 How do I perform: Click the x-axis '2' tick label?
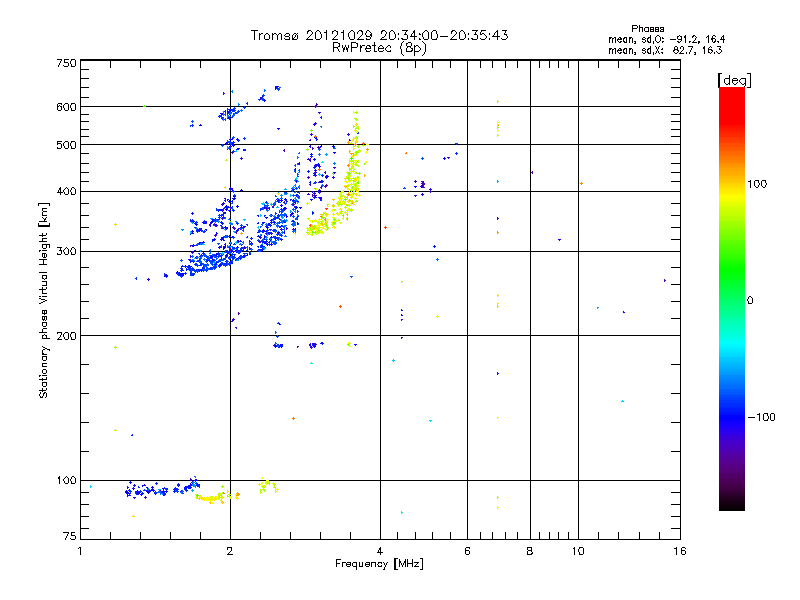point(230,551)
